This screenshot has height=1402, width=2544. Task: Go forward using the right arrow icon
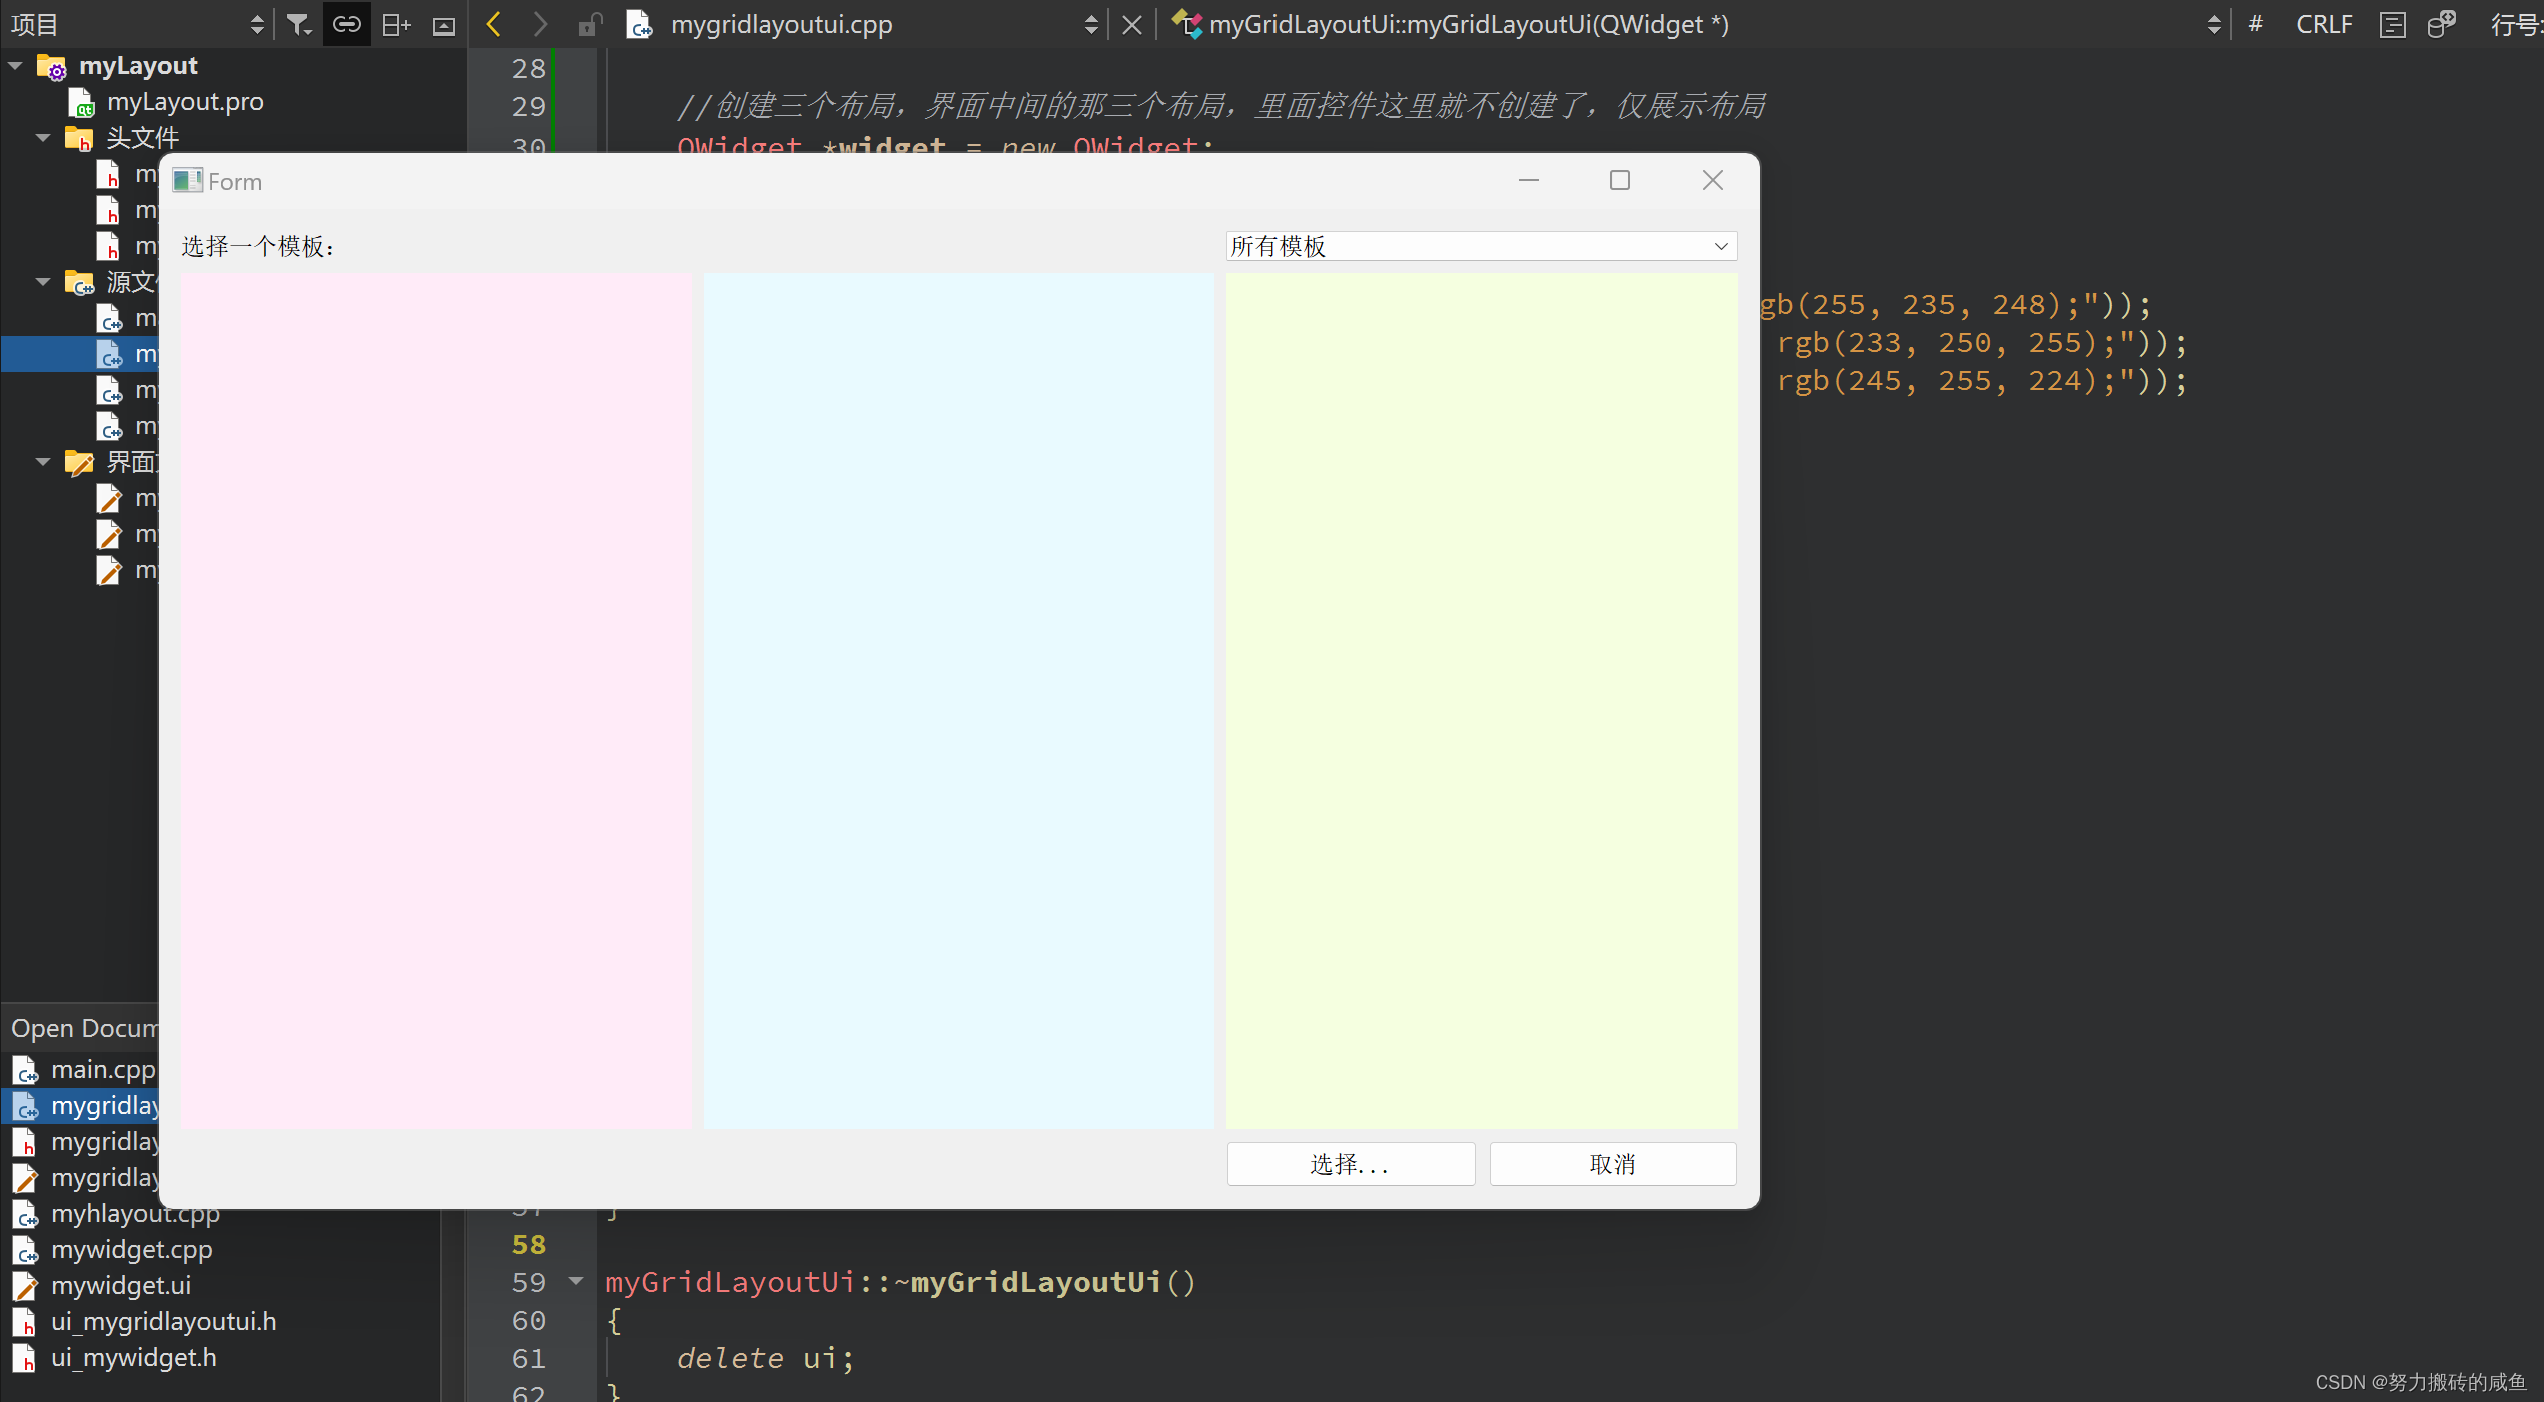(540, 24)
